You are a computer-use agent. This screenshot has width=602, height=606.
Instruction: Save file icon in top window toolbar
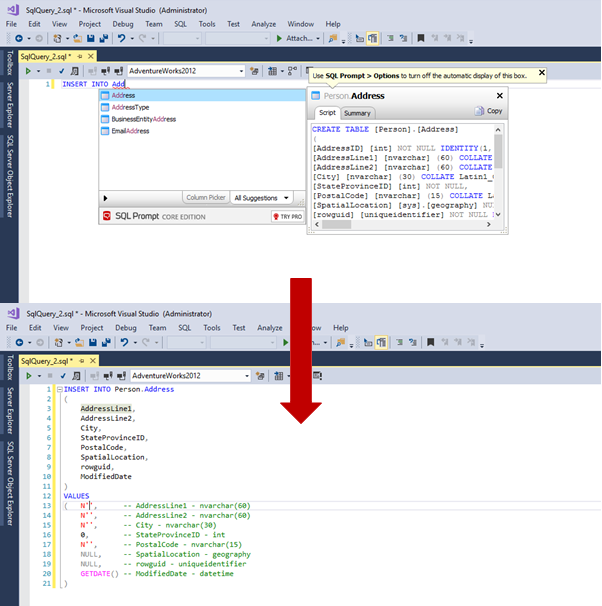pyautogui.click(x=91, y=38)
